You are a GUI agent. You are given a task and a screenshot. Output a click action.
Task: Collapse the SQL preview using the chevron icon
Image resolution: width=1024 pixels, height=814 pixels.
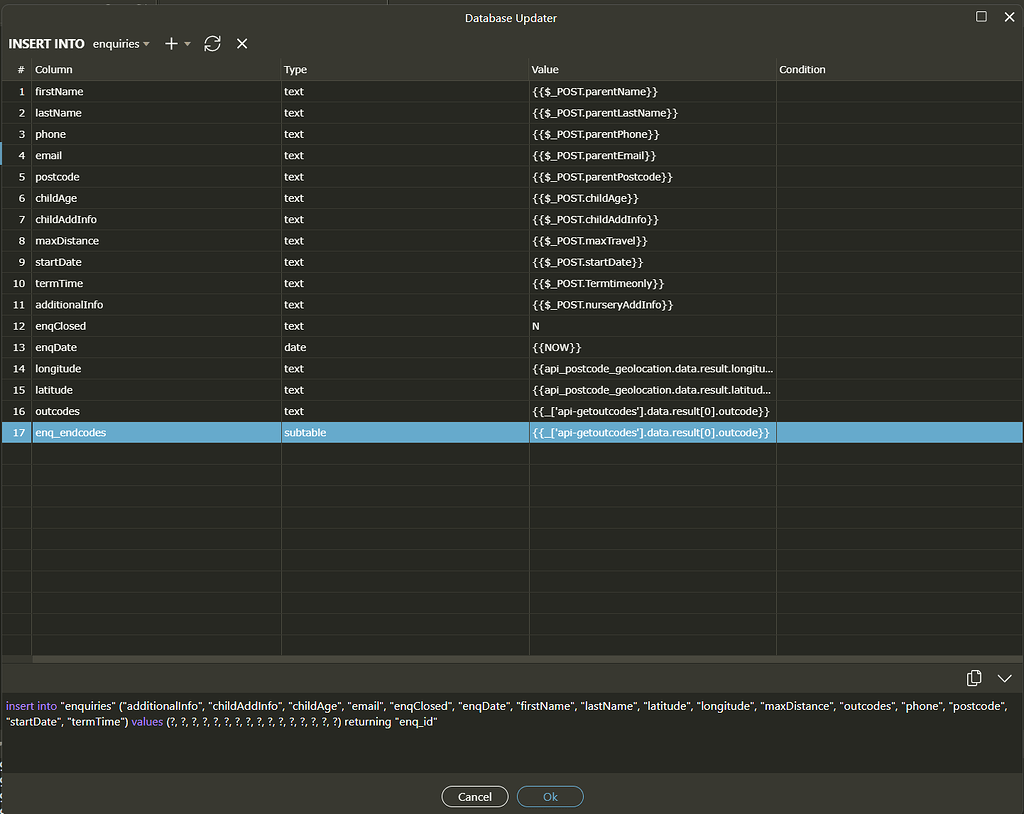pos(1004,678)
